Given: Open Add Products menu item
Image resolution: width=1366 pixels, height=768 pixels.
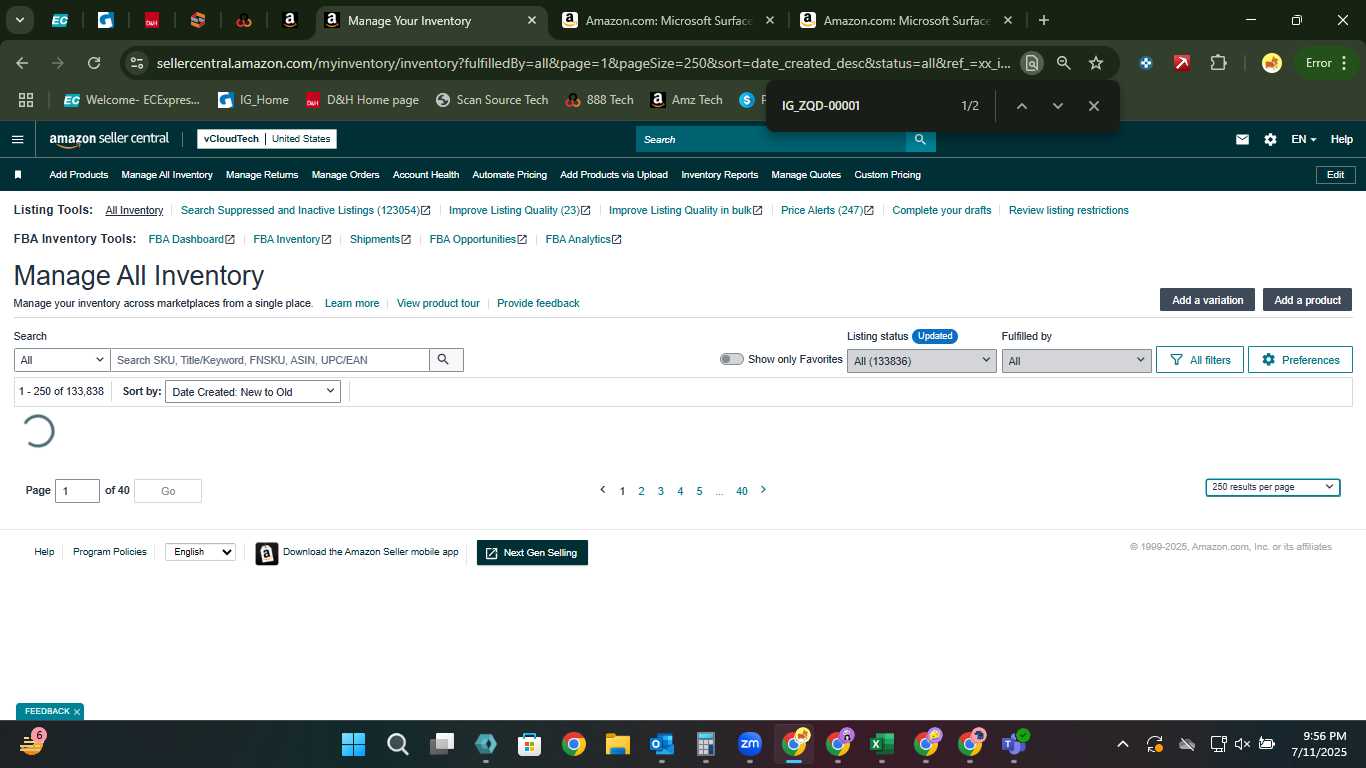Looking at the screenshot, I should 79,175.
